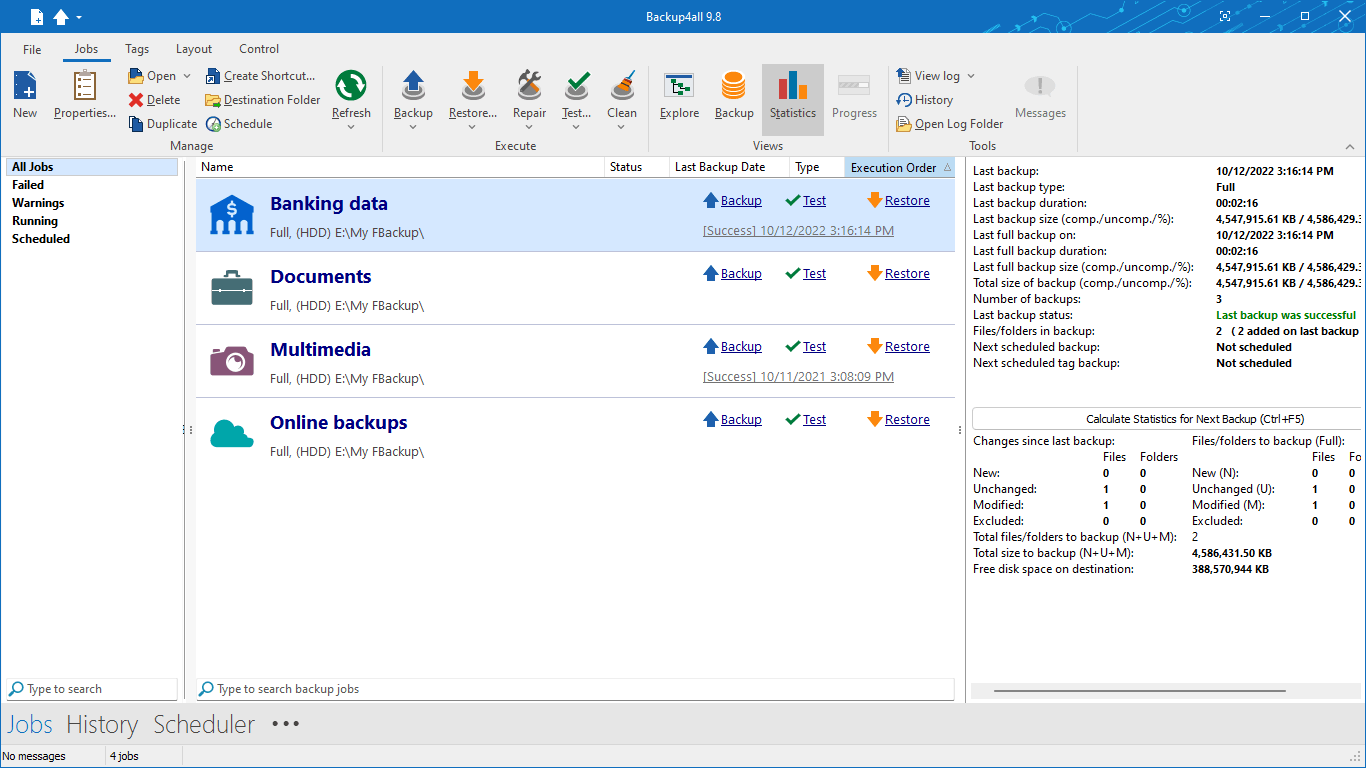This screenshot has height=768, width=1366.
Task: Click the Open folder icon in Manage
Action: 136,76
